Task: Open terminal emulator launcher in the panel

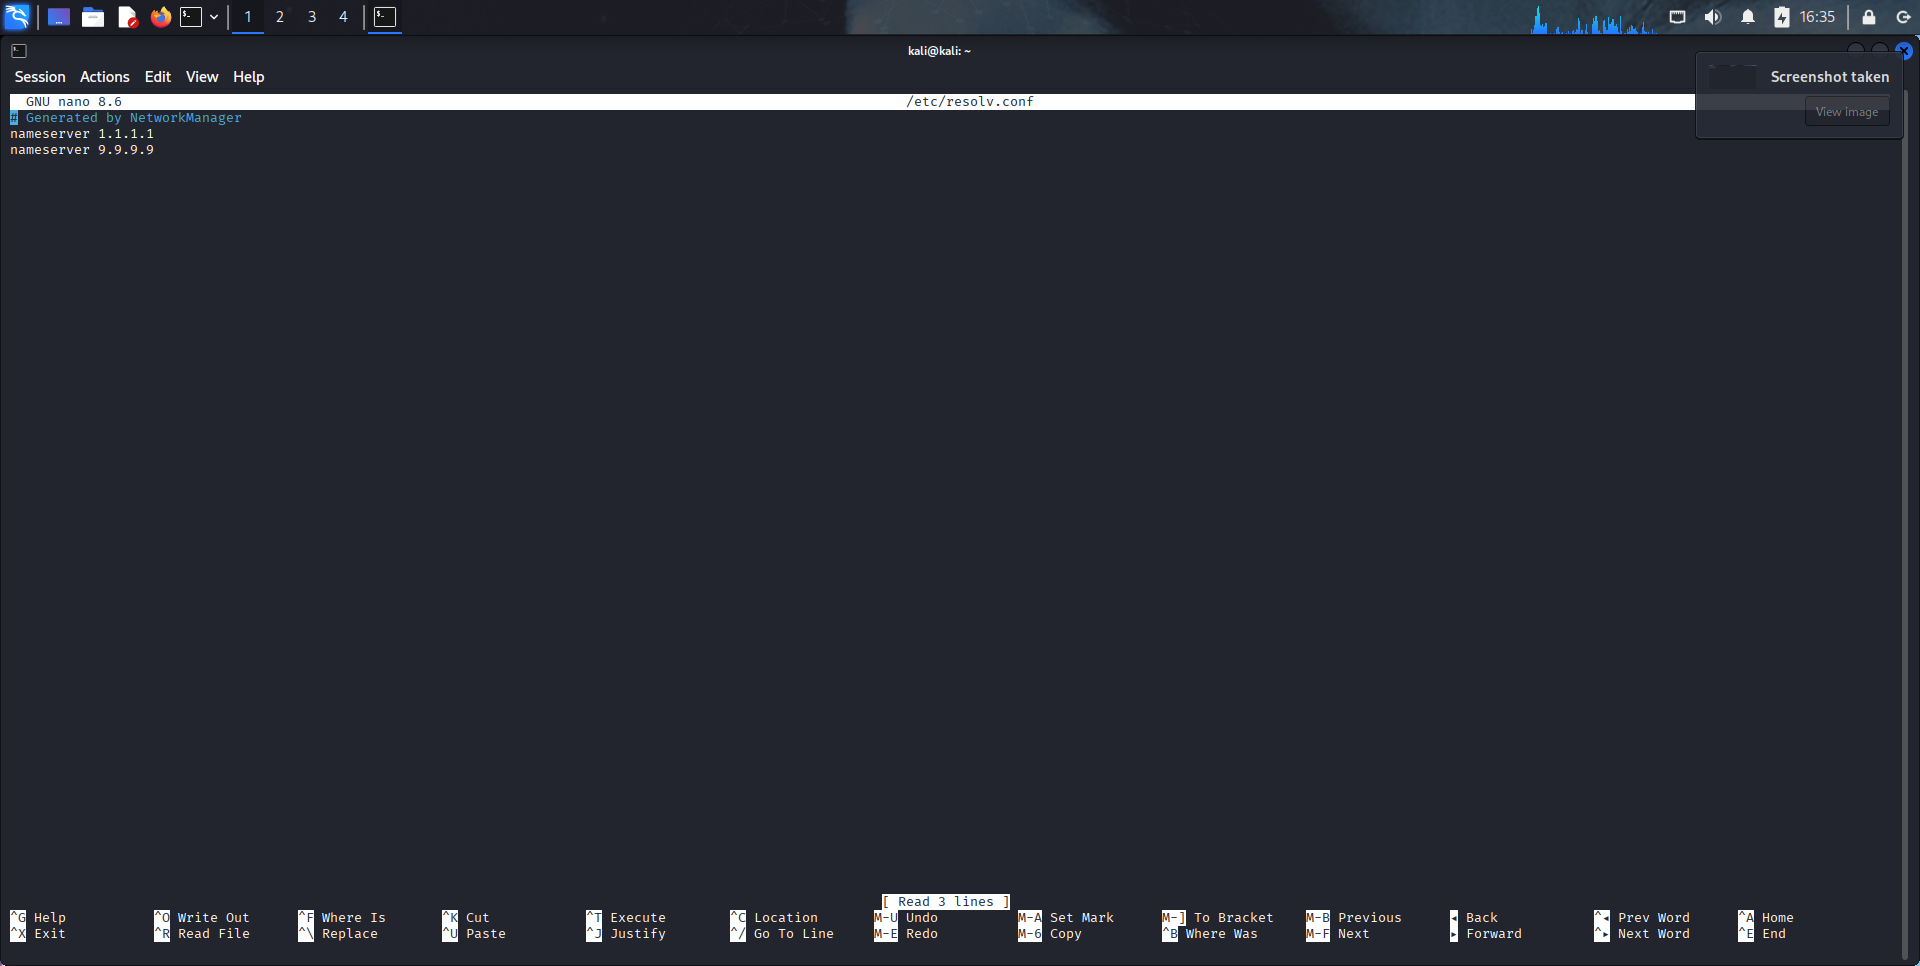Action: 191,17
